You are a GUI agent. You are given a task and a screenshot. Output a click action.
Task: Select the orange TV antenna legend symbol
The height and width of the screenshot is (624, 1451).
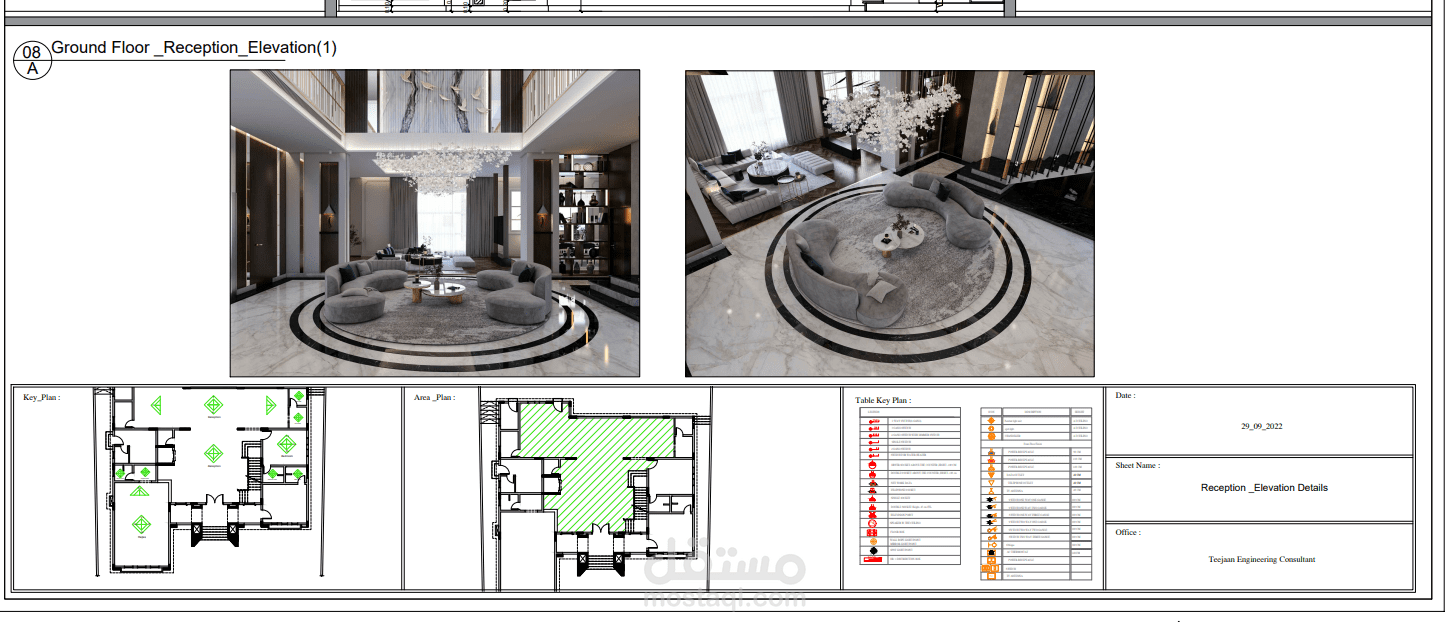pos(991,490)
